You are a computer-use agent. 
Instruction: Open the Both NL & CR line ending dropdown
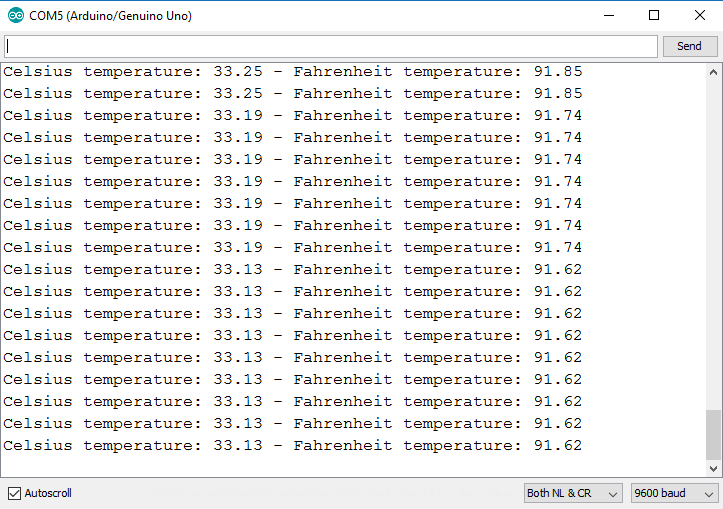tap(573, 493)
